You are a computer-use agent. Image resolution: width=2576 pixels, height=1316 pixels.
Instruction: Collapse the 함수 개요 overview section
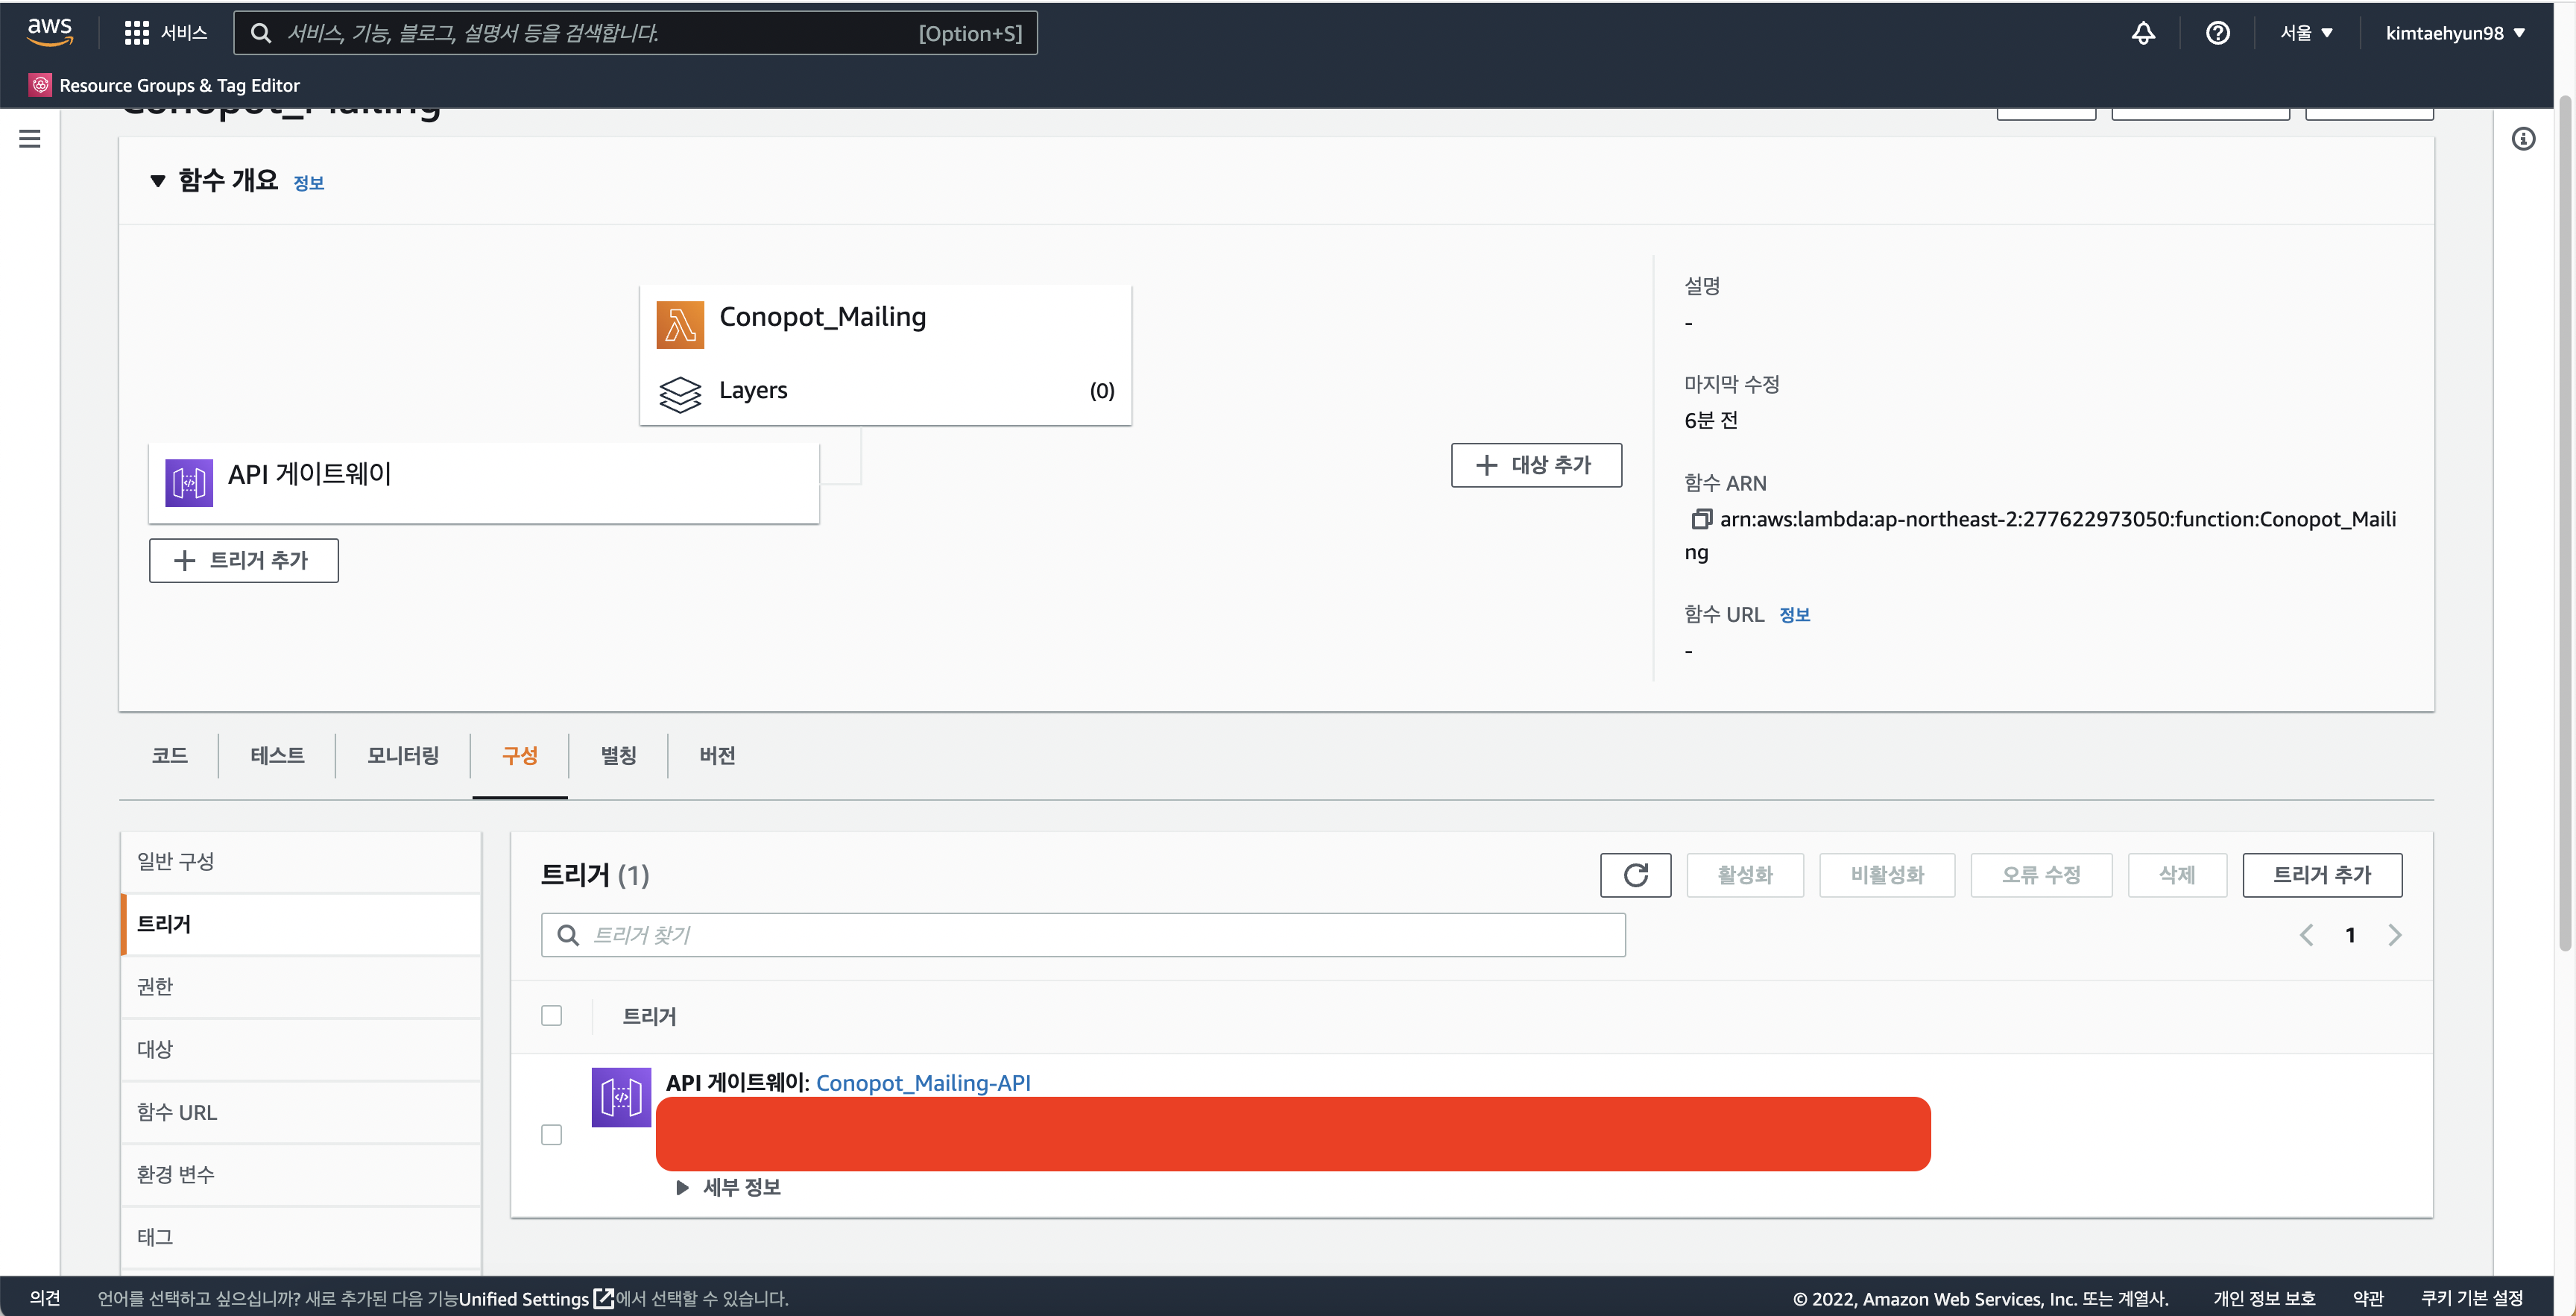tap(158, 181)
